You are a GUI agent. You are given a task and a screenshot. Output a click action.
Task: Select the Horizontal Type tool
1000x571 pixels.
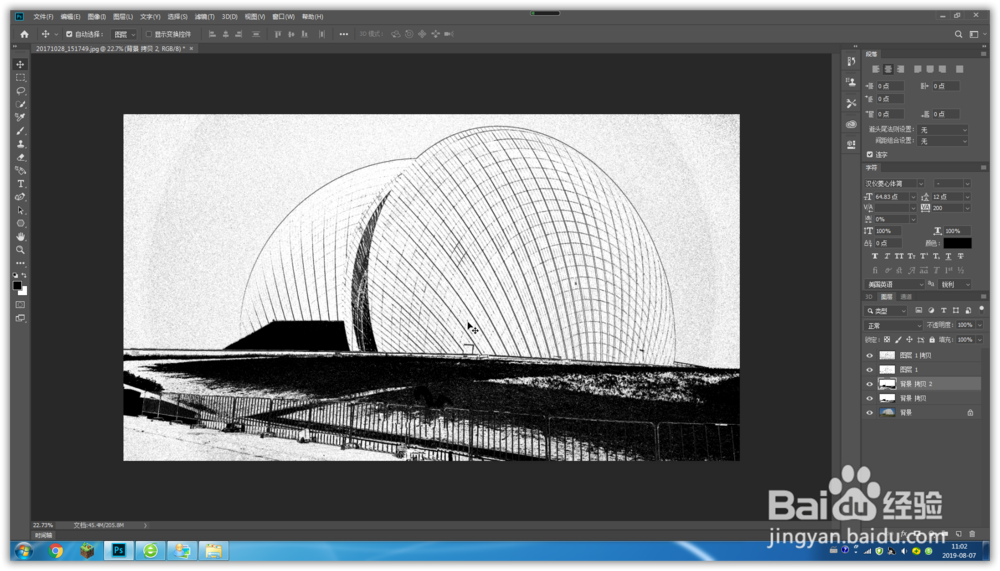point(20,184)
